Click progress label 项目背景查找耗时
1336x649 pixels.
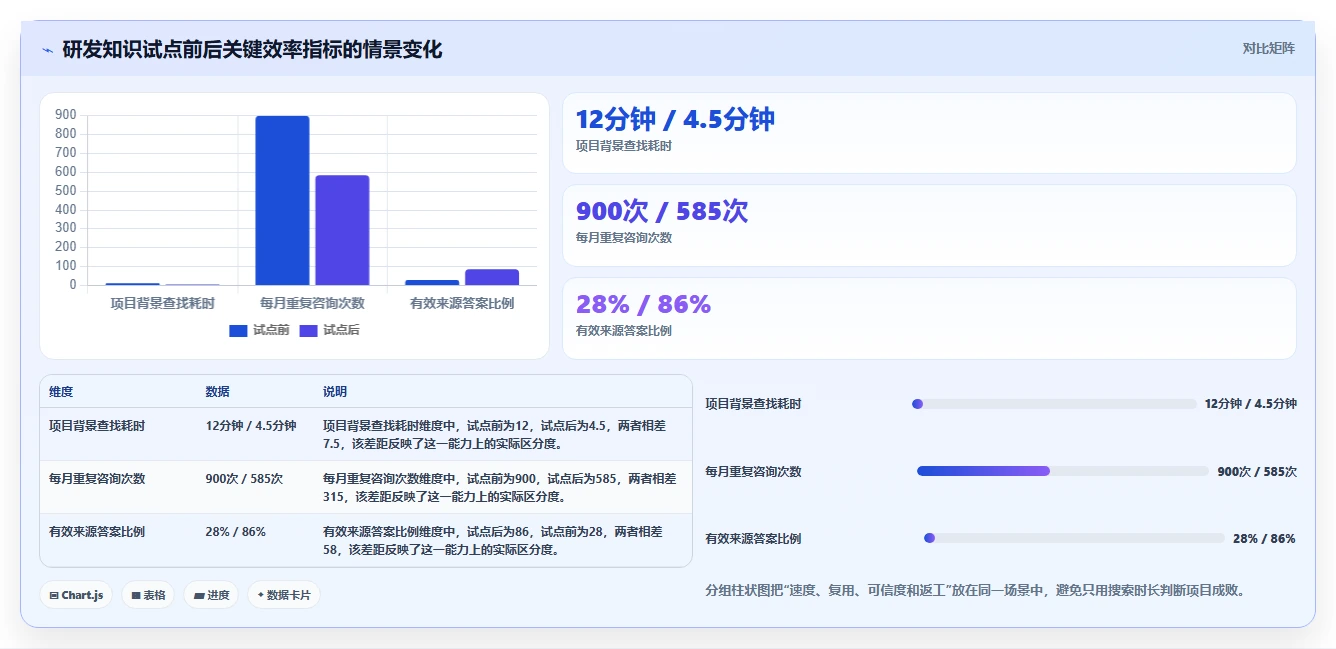pos(753,404)
